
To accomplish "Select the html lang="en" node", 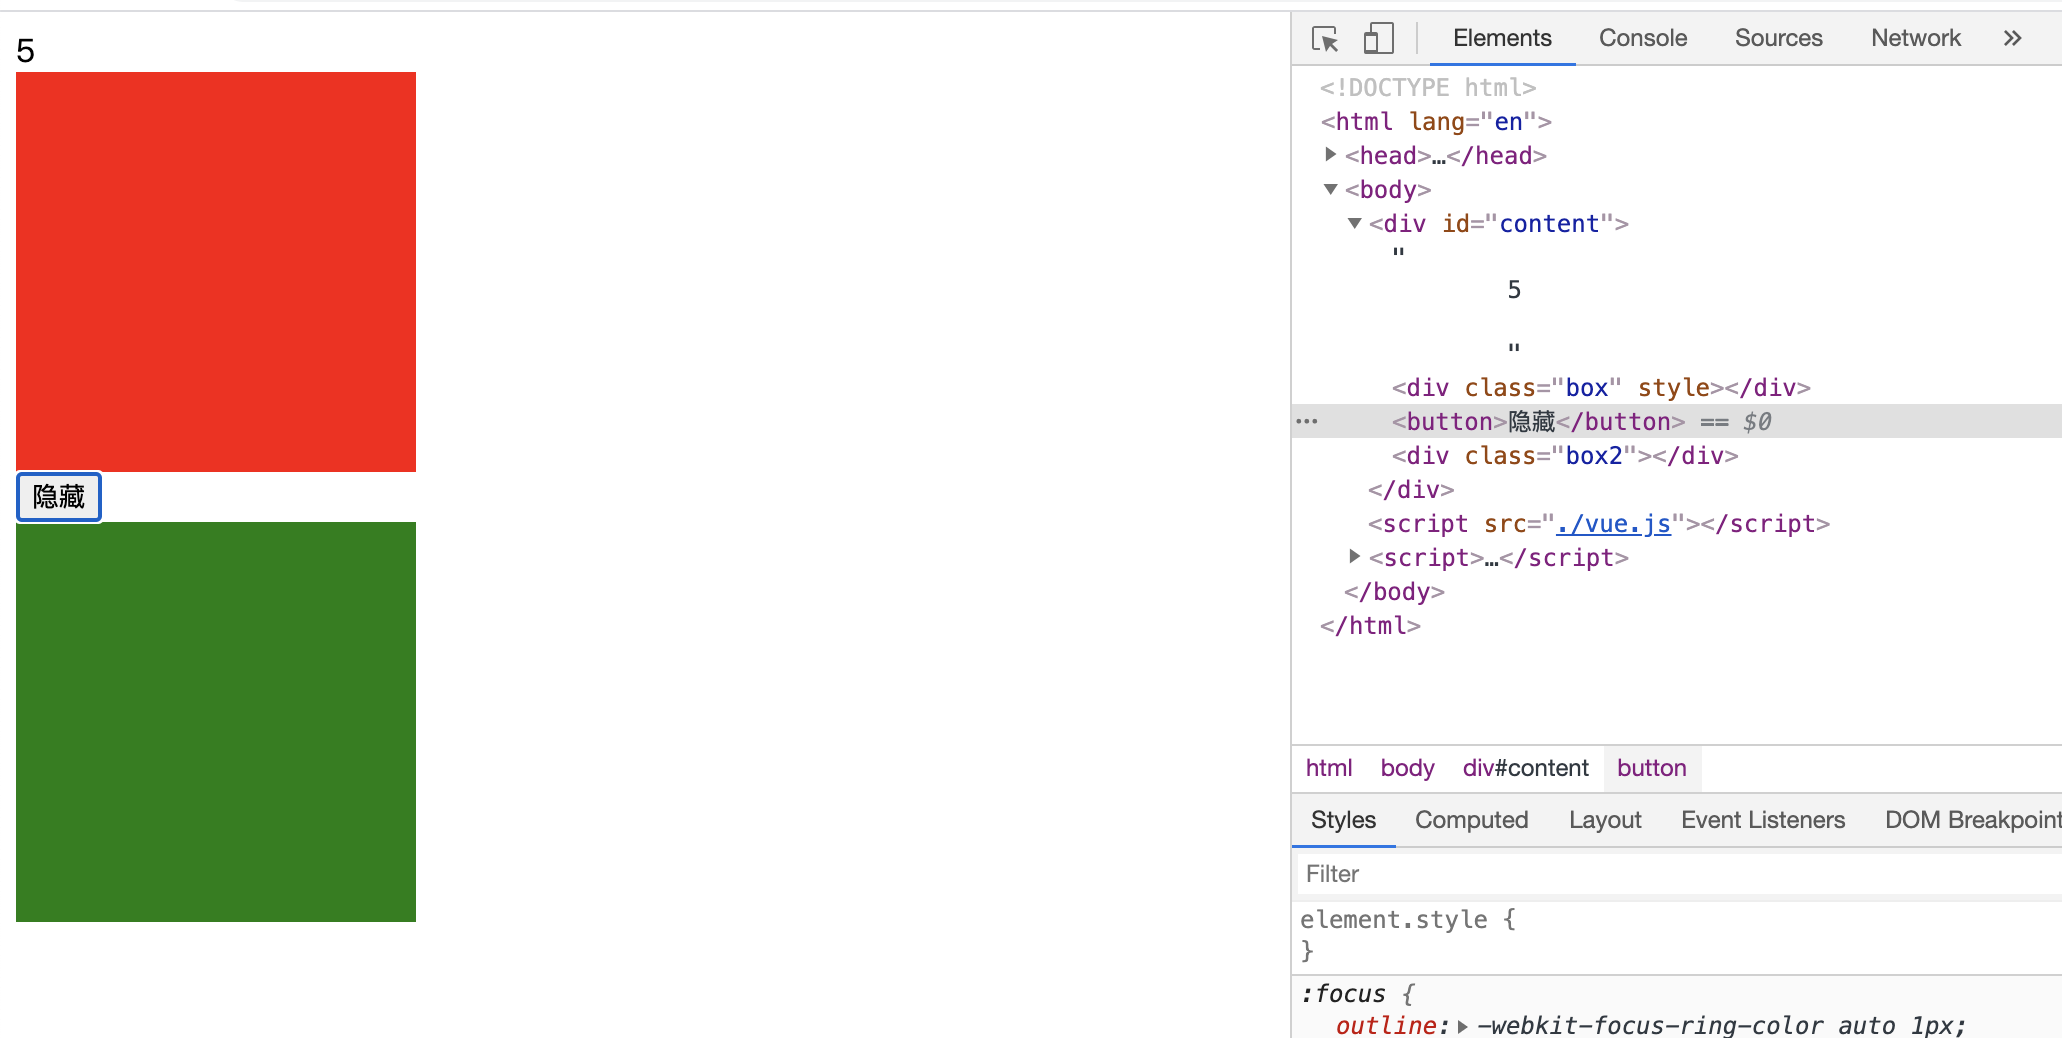I will click(x=1436, y=122).
